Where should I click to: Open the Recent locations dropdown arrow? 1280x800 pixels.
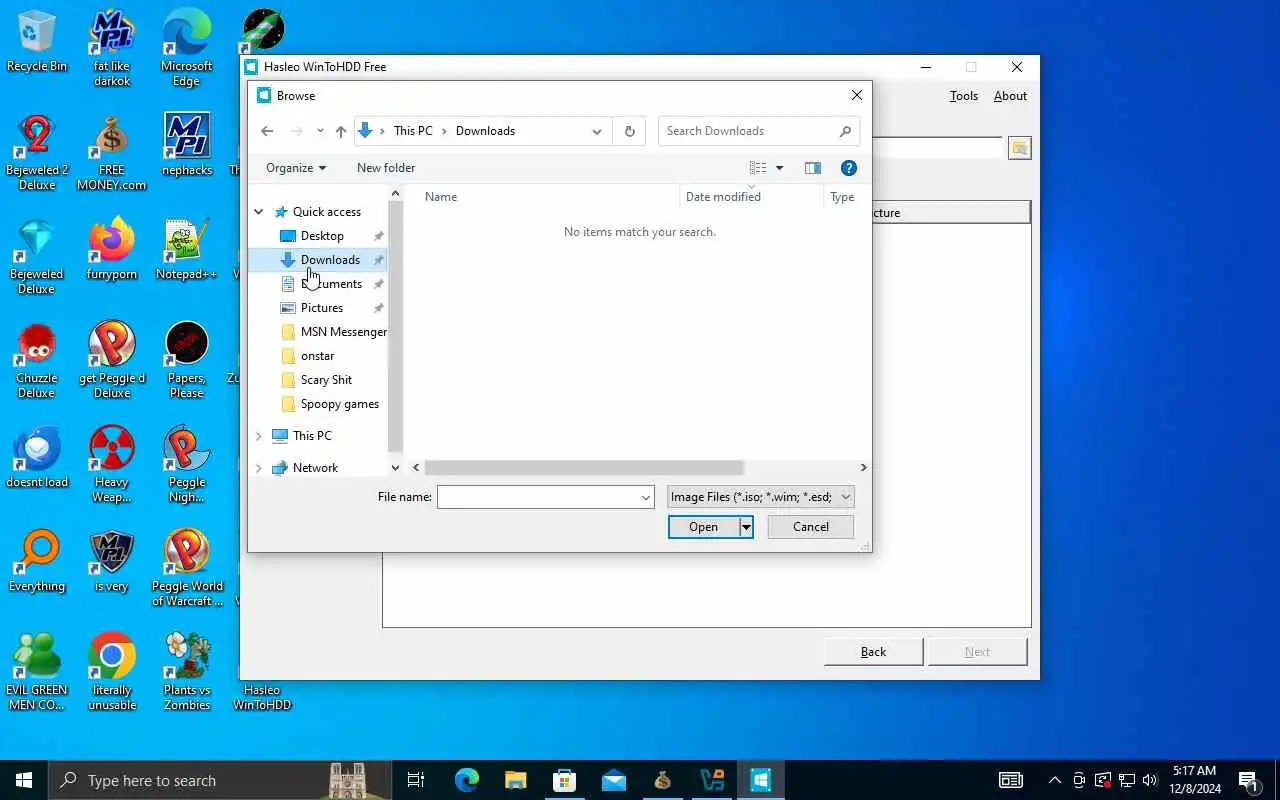[320, 131]
